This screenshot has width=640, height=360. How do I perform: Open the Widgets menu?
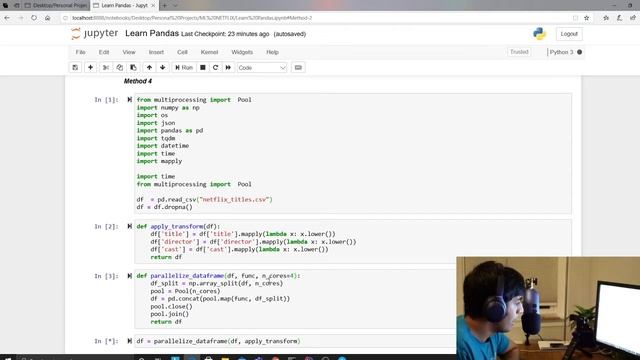[242, 52]
